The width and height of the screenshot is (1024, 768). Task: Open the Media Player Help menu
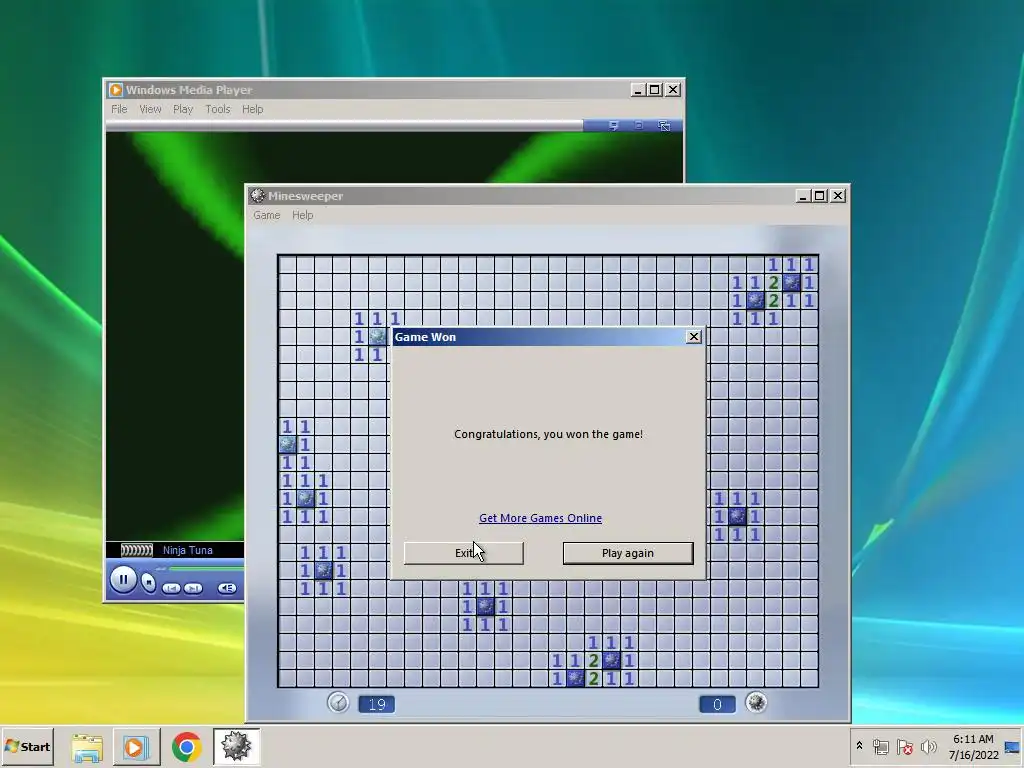coord(252,109)
